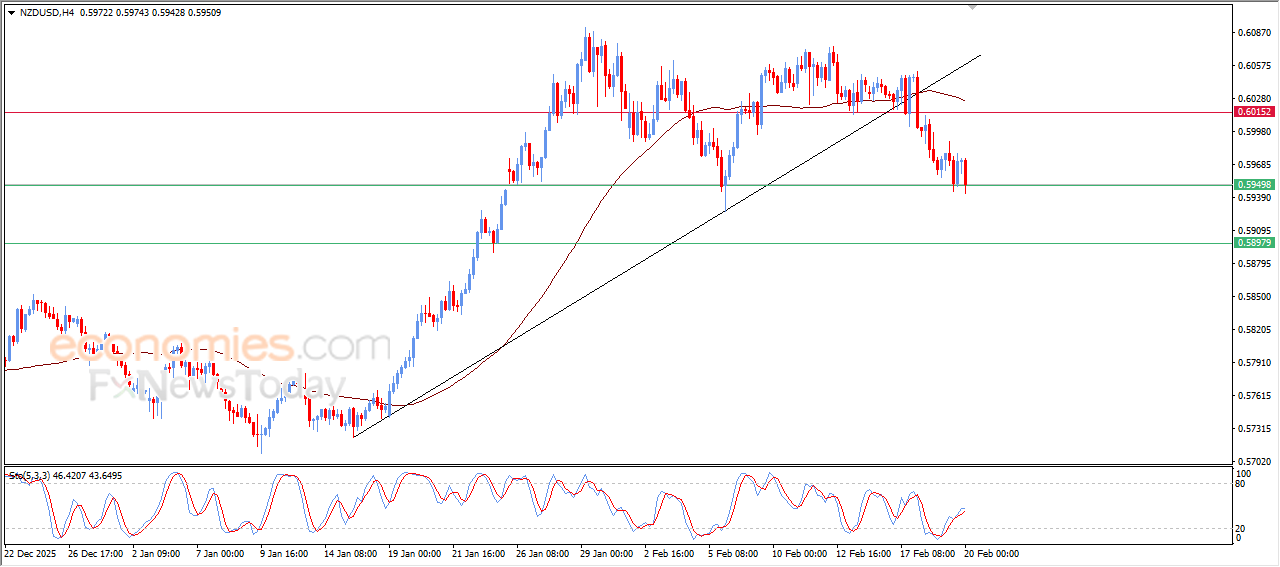Click the 0.57020 price axis label

pyautogui.click(x=1254, y=462)
